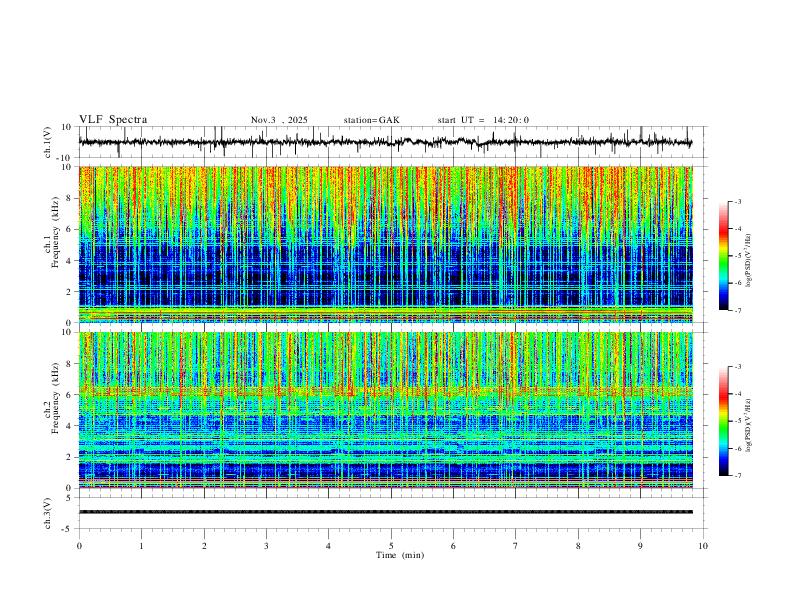Click the upper colorbar 'log(PSD)(V²/Hz)' label

point(749,261)
